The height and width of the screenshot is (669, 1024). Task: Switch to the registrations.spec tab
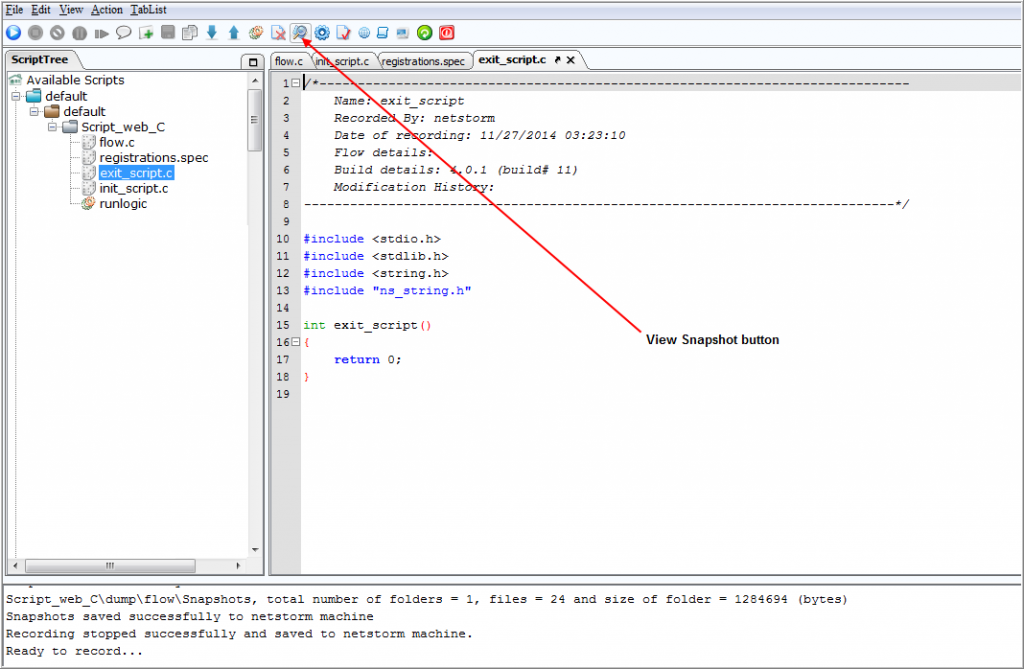[x=423, y=61]
